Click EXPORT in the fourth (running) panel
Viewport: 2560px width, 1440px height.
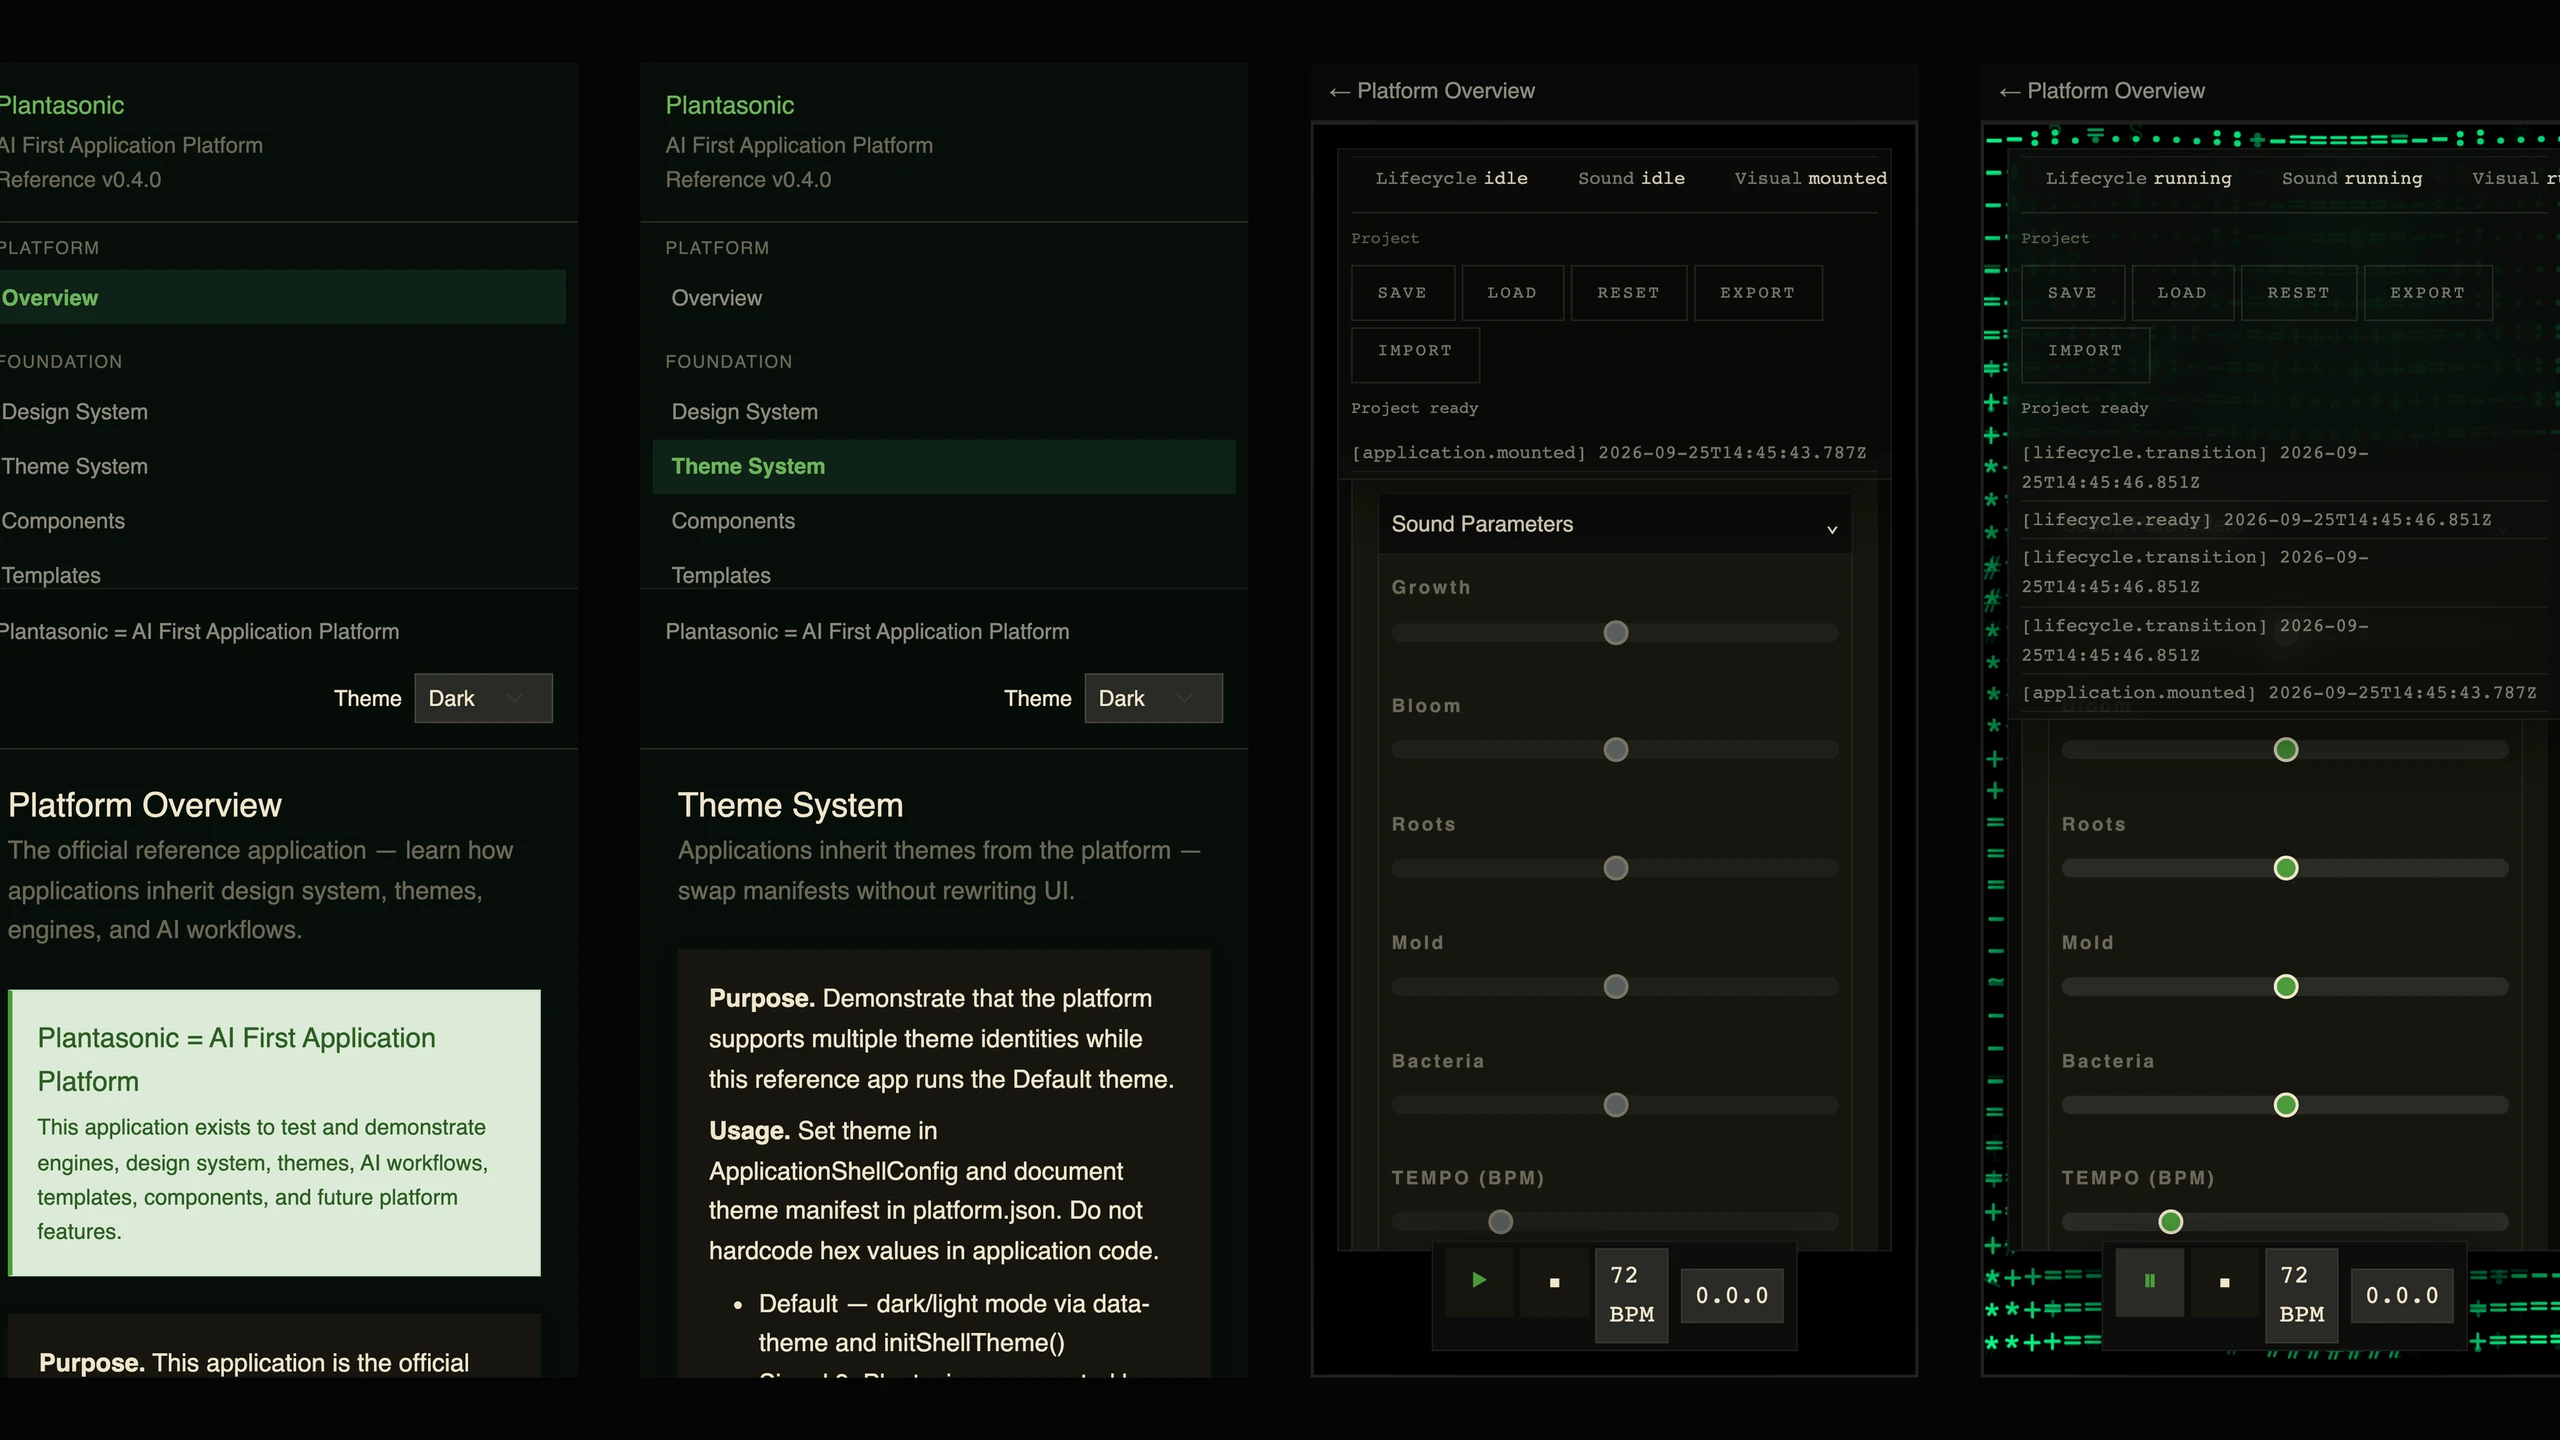[x=2428, y=293]
